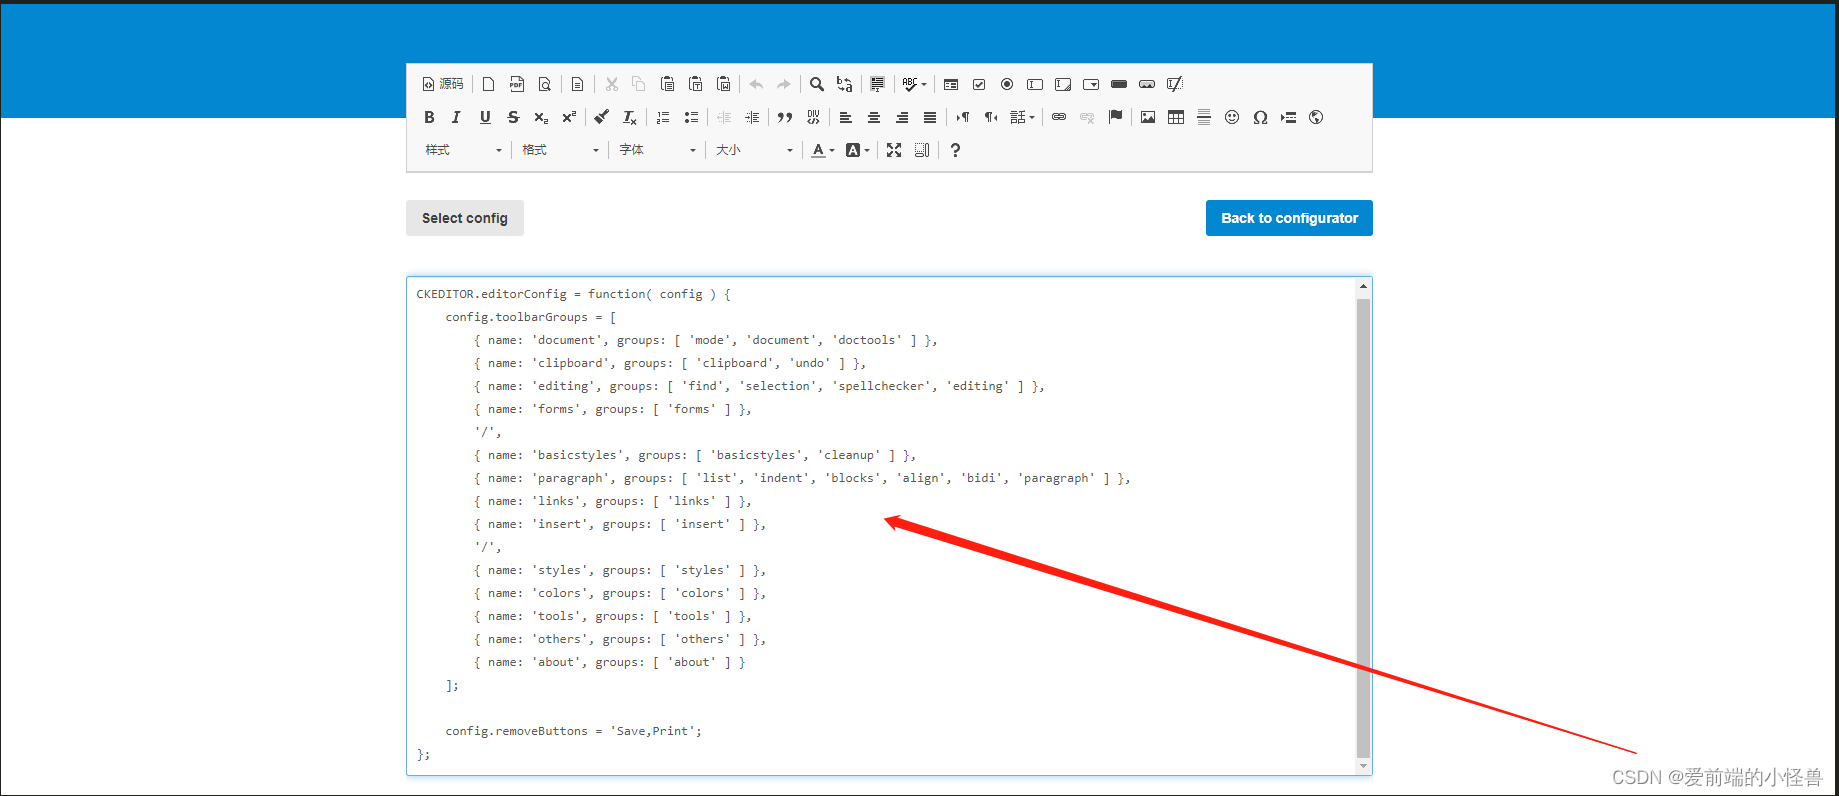Open the 大小 font size dropdown
1839x796 pixels.
click(x=754, y=150)
